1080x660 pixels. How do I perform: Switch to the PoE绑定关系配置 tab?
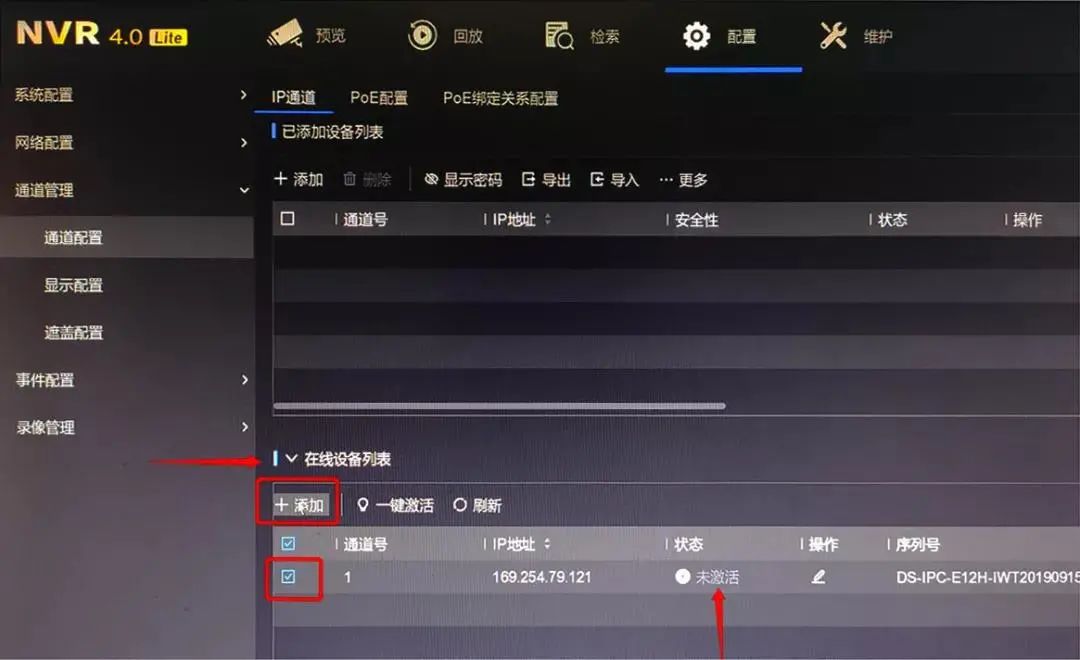501,98
